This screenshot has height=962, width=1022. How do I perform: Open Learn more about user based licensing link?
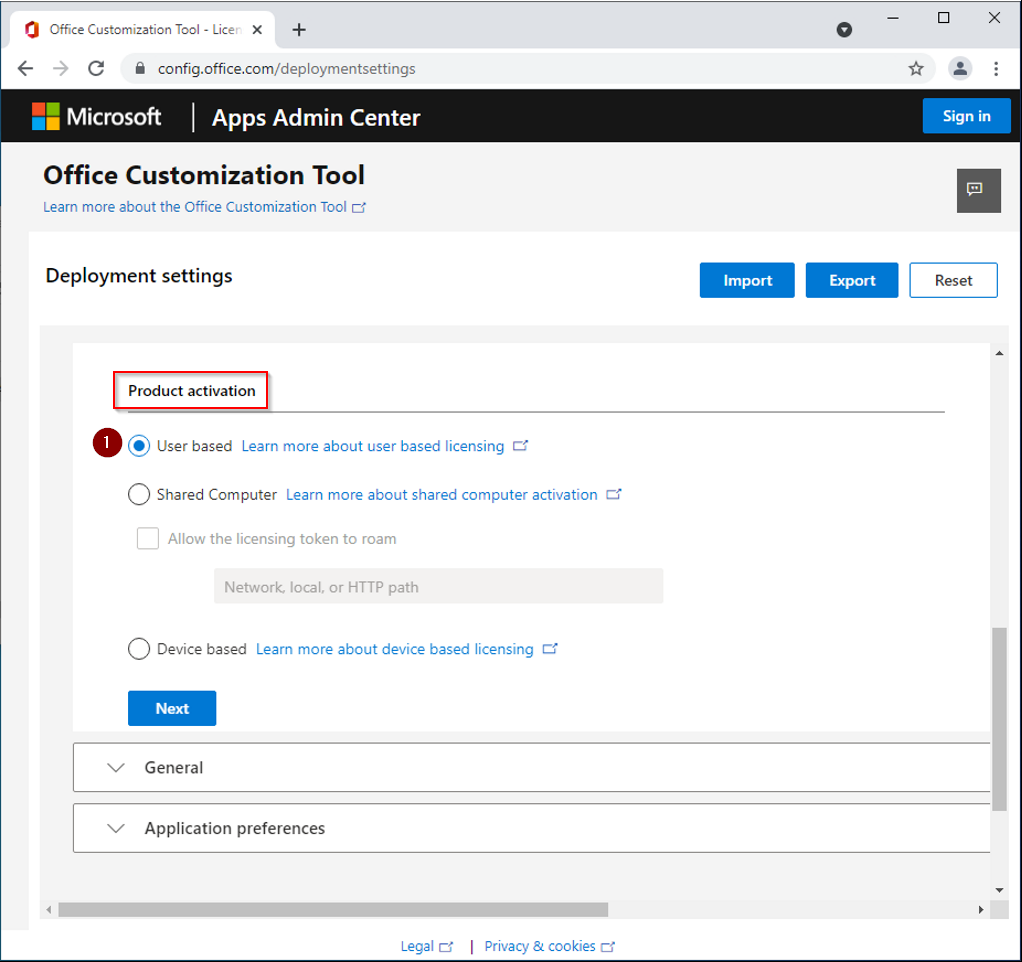(x=373, y=446)
